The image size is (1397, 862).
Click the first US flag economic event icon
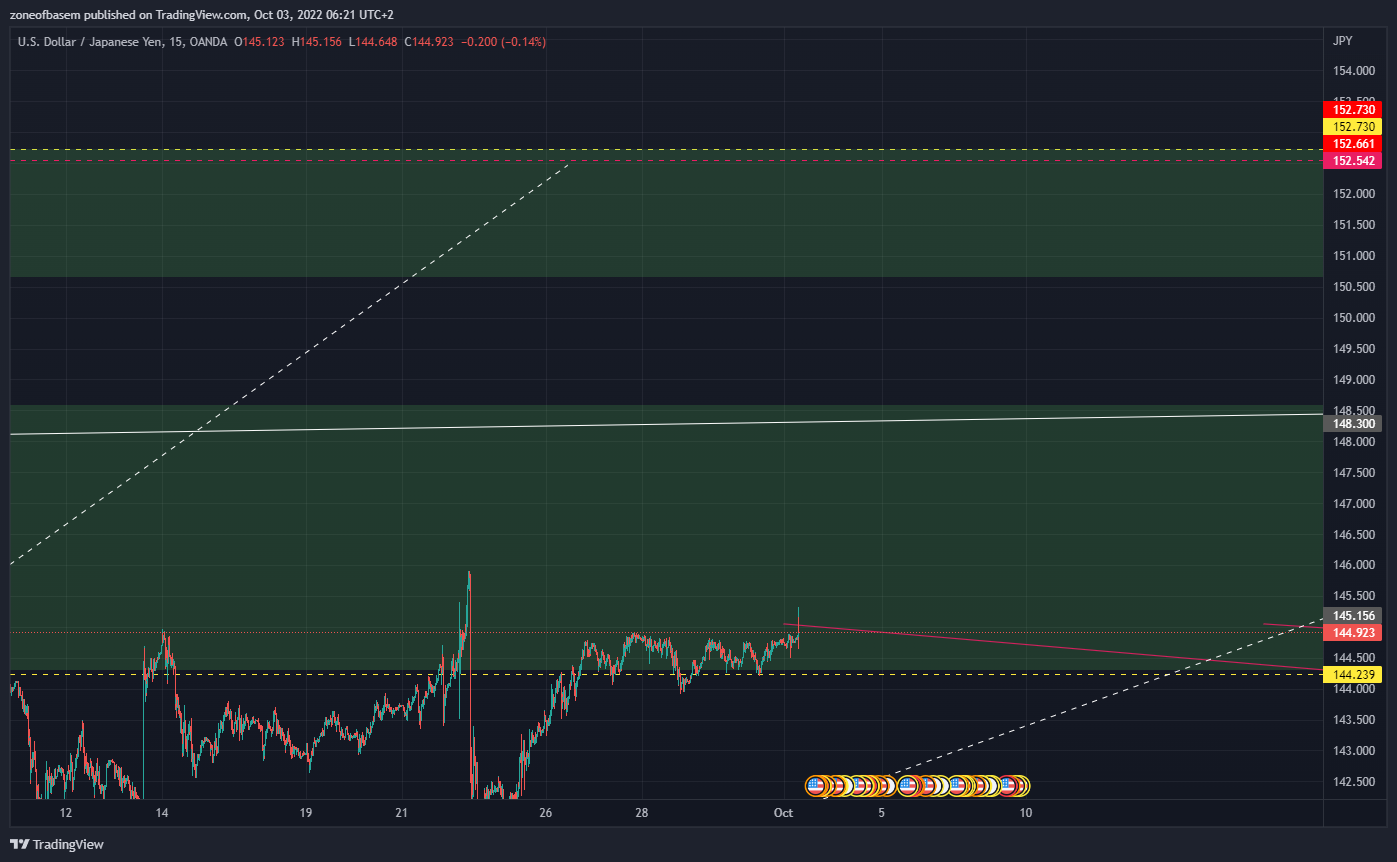coord(816,786)
